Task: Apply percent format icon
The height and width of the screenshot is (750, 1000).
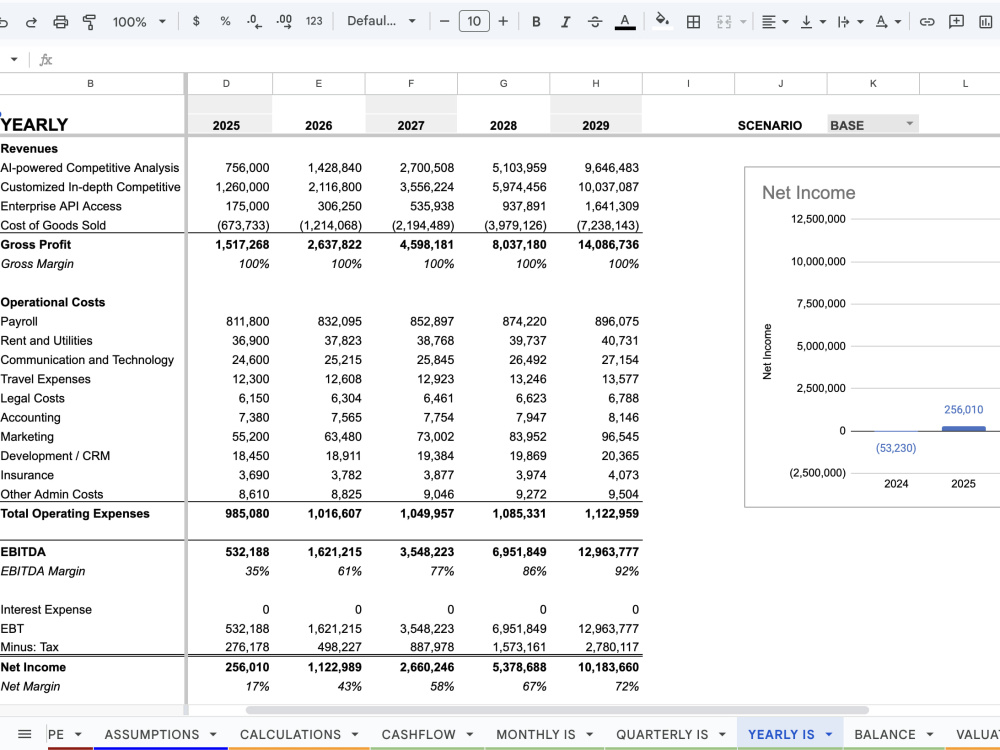Action: click(225, 21)
